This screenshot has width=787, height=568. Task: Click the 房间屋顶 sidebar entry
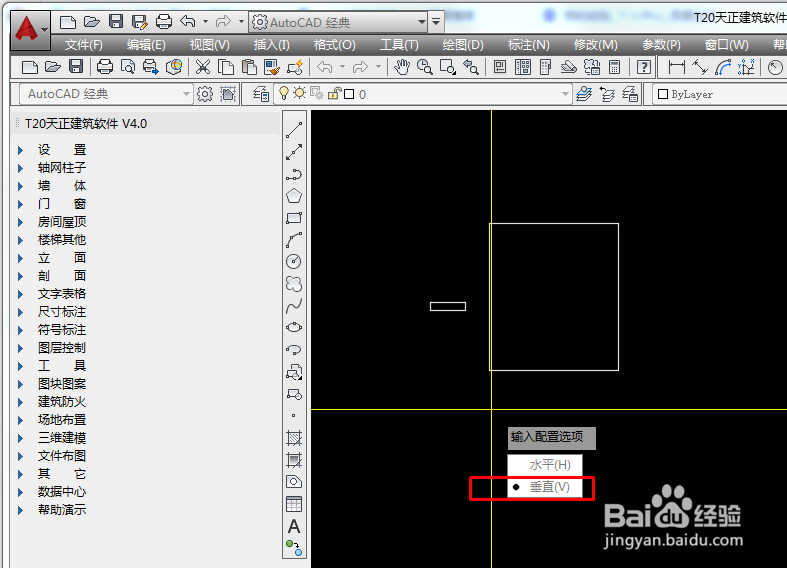pos(62,222)
